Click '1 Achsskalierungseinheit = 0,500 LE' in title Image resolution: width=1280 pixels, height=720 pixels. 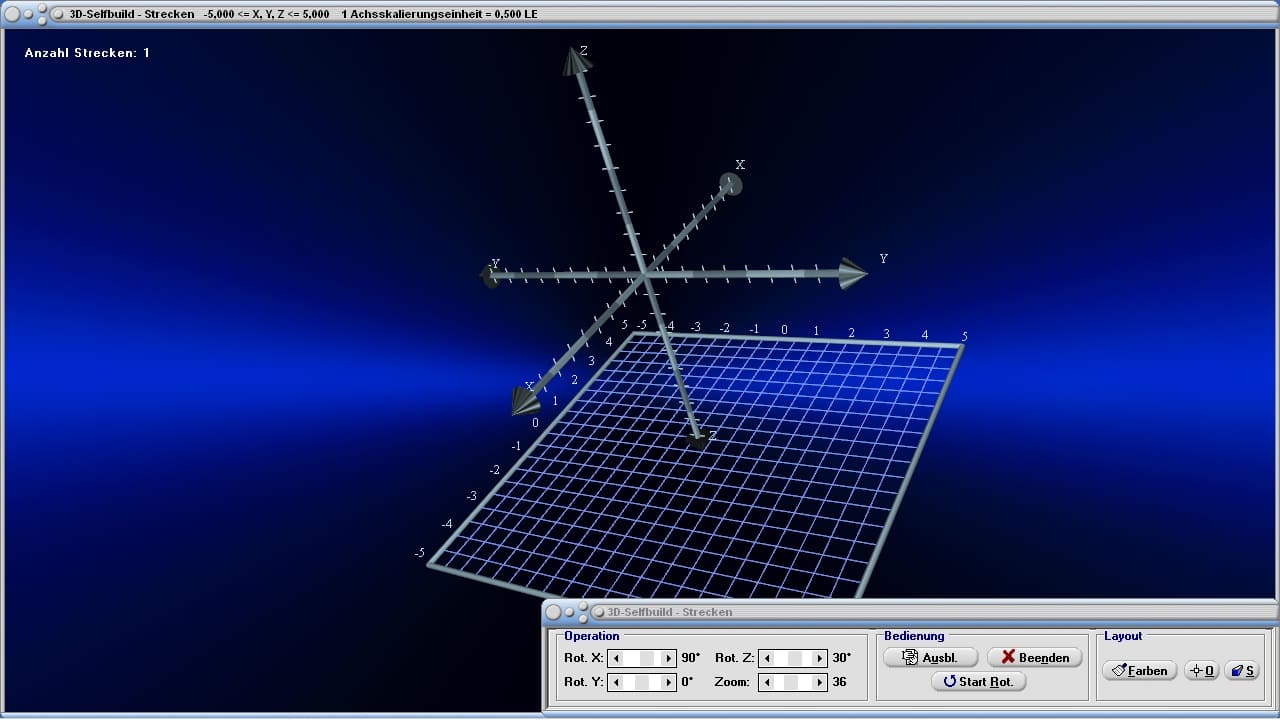(x=439, y=14)
